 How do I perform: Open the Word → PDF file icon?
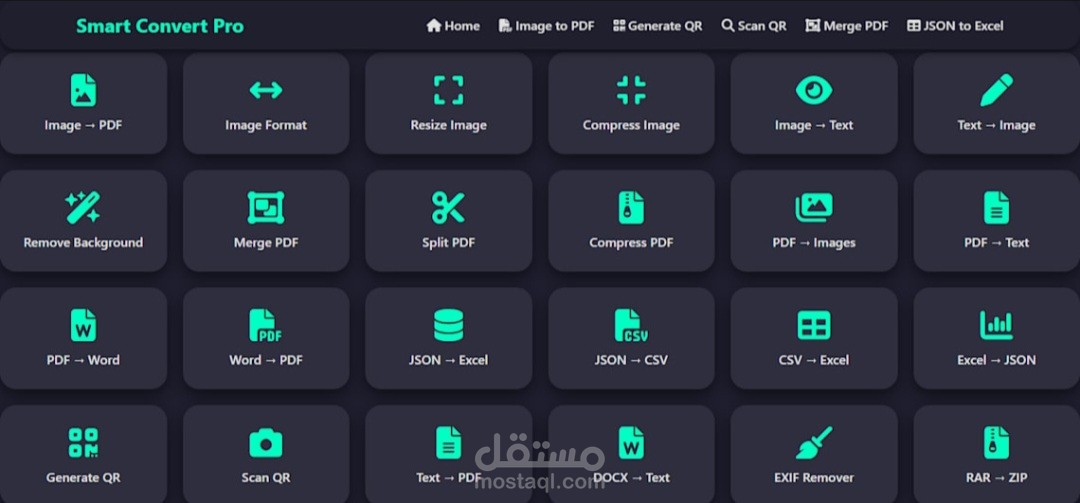(x=266, y=325)
